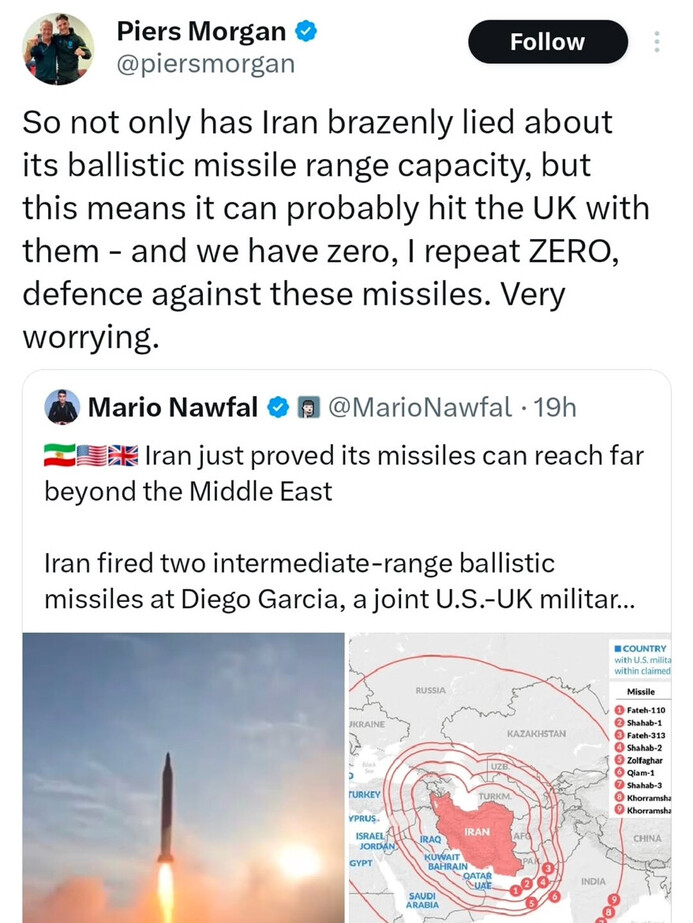Click the Fateh-110 number 1 legend marker
The image size is (693, 923).
click(620, 711)
